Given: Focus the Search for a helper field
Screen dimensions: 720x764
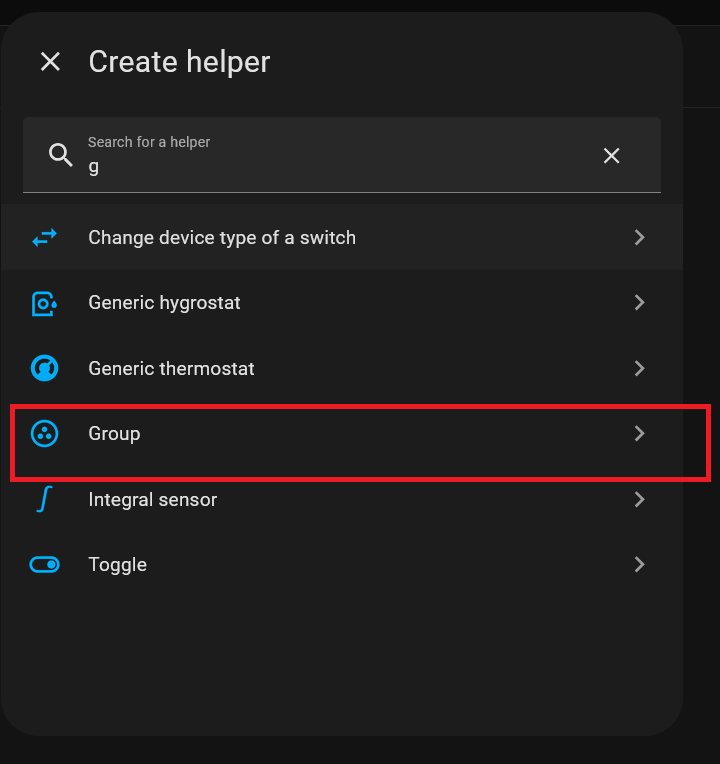Looking at the screenshot, I should 330,165.
